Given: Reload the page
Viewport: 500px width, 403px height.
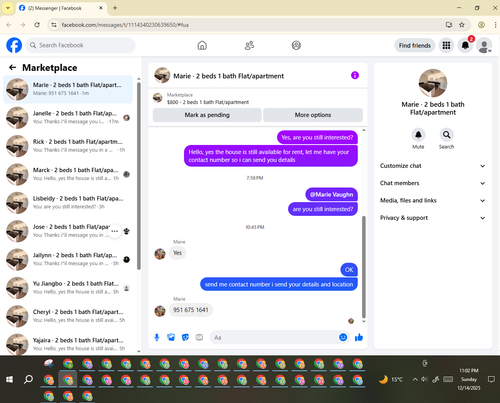Looking at the screenshot, I should click(37, 25).
